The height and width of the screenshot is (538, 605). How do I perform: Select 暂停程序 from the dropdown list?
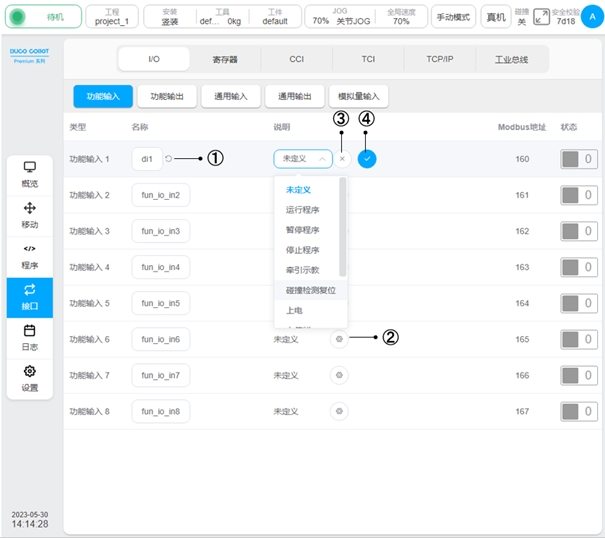[x=303, y=229]
